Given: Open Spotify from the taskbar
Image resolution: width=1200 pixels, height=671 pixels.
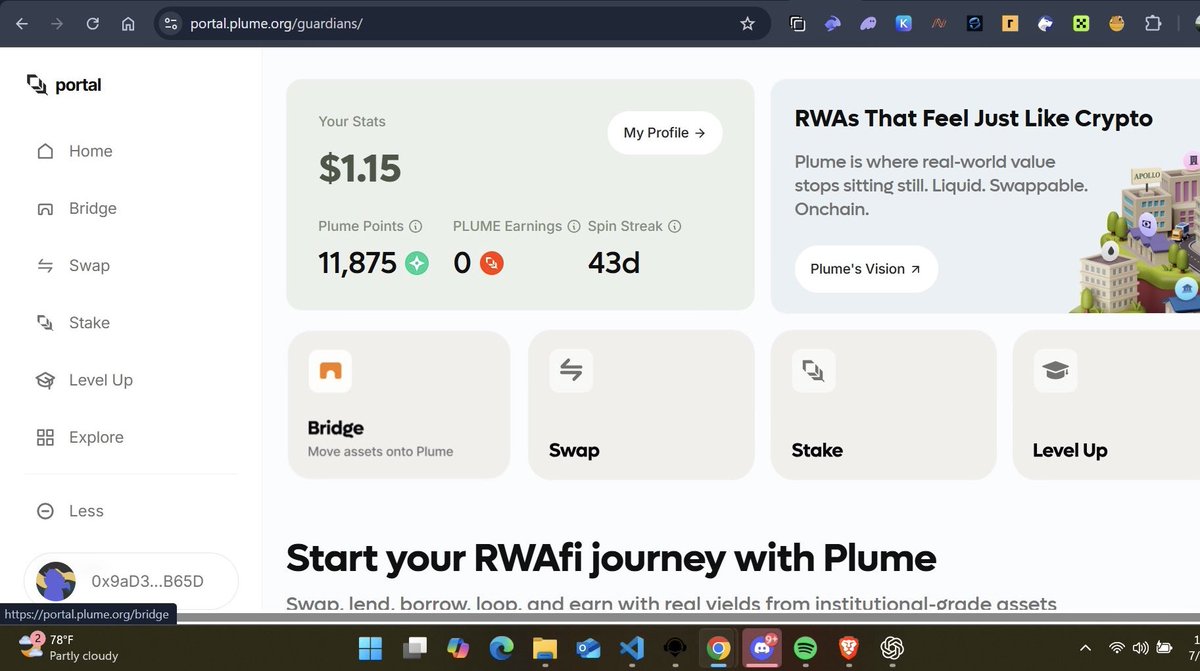Looking at the screenshot, I should (x=805, y=648).
